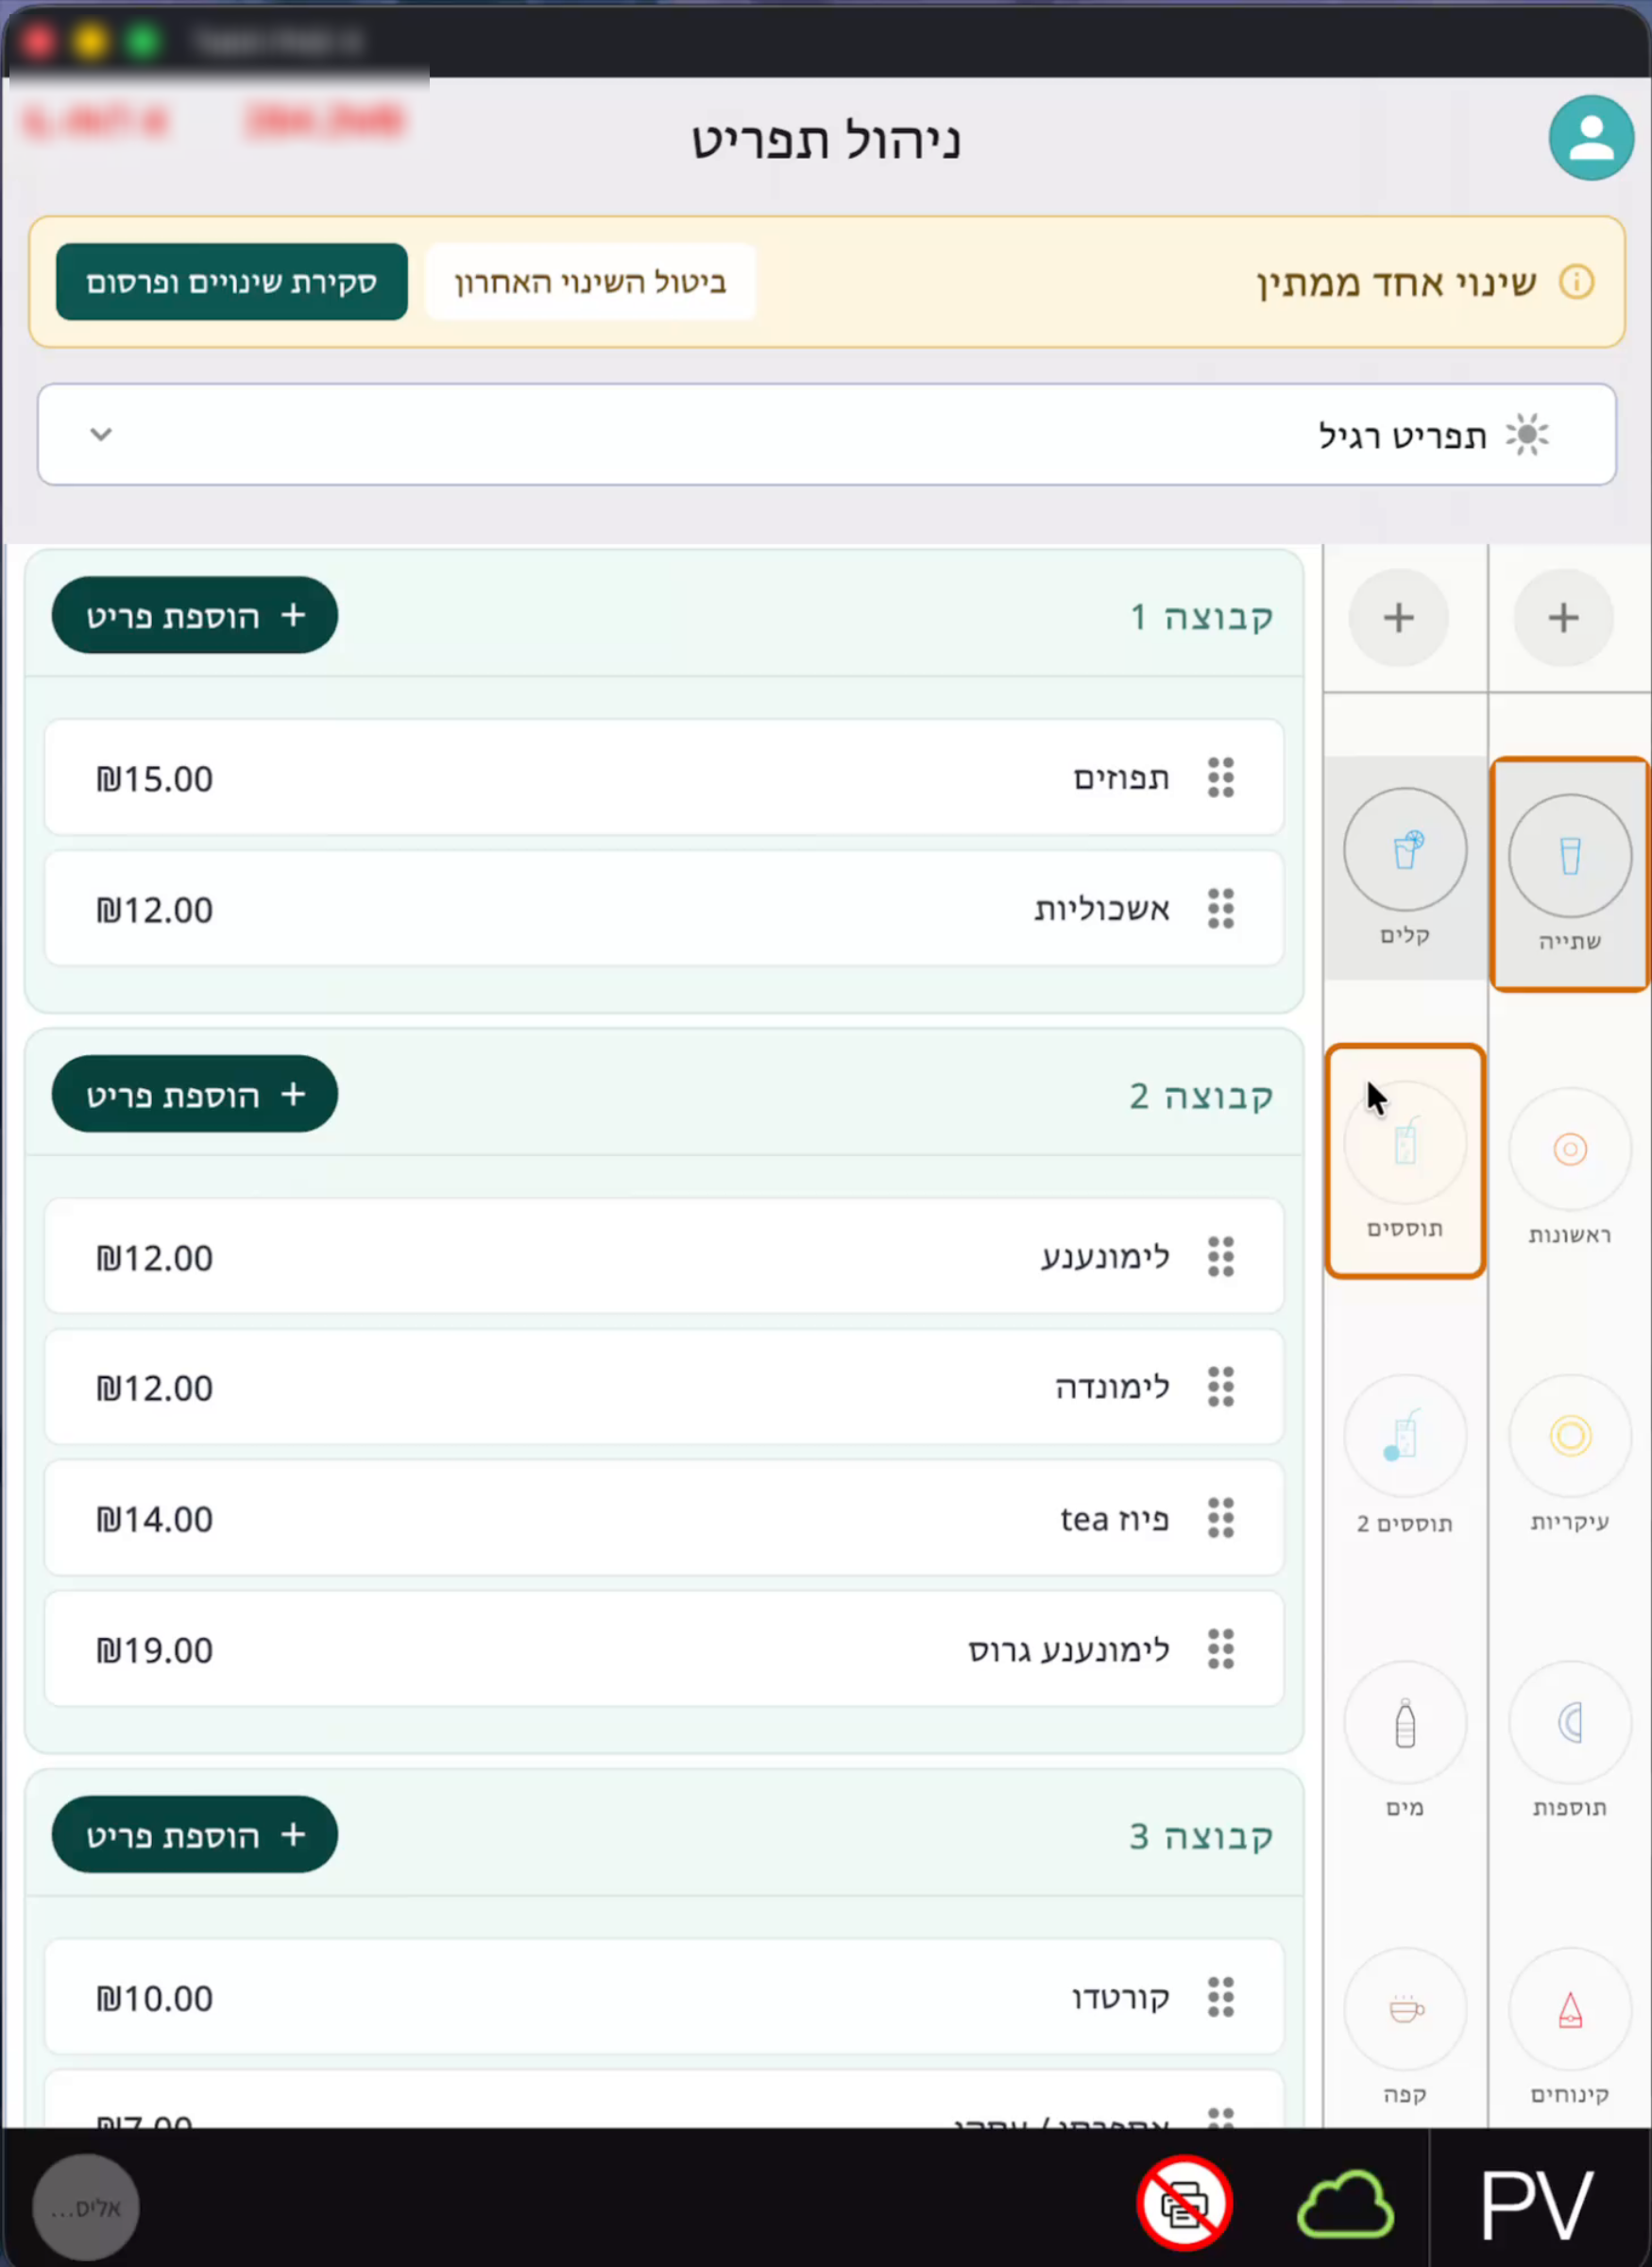This screenshot has width=1652, height=2267.
Task: Select the שתייה category icon
Action: point(1569,856)
